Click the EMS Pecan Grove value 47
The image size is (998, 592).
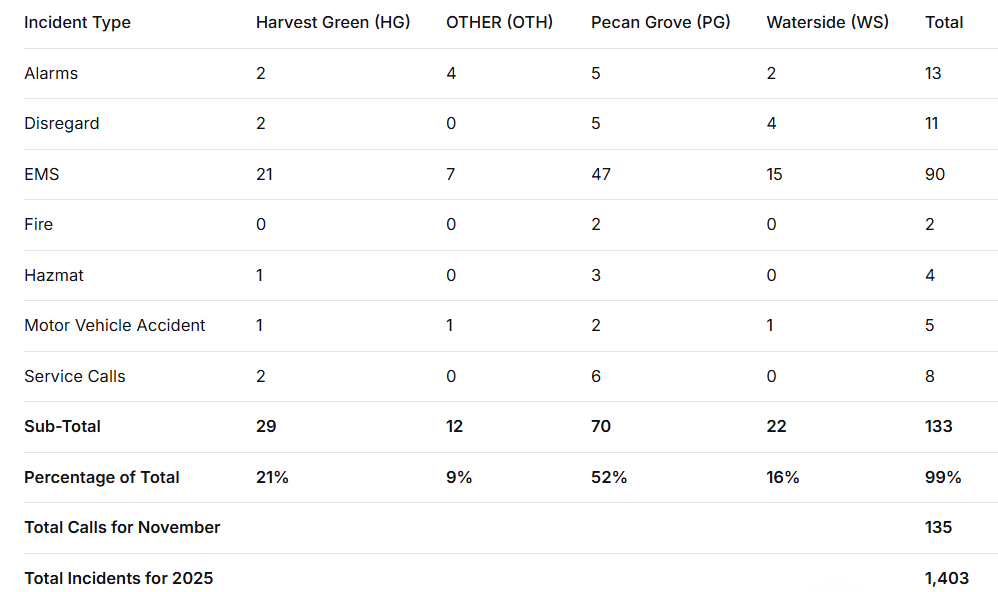(601, 174)
